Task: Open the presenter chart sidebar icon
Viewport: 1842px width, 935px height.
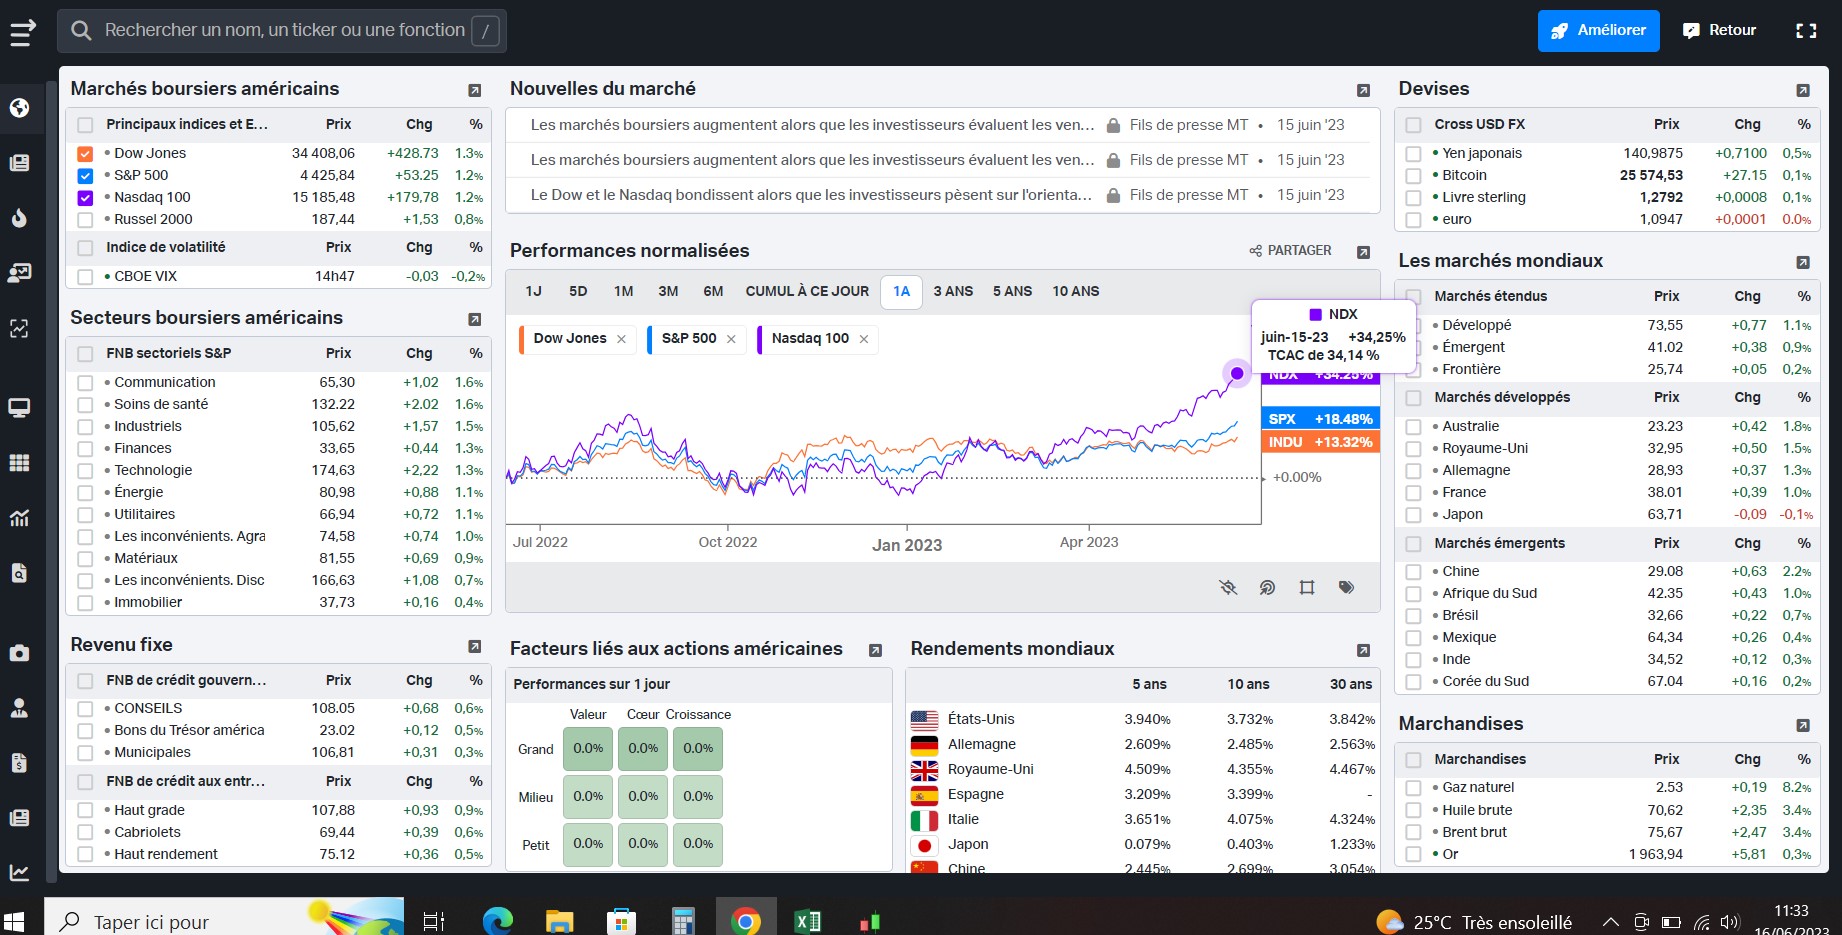Action: point(19,273)
